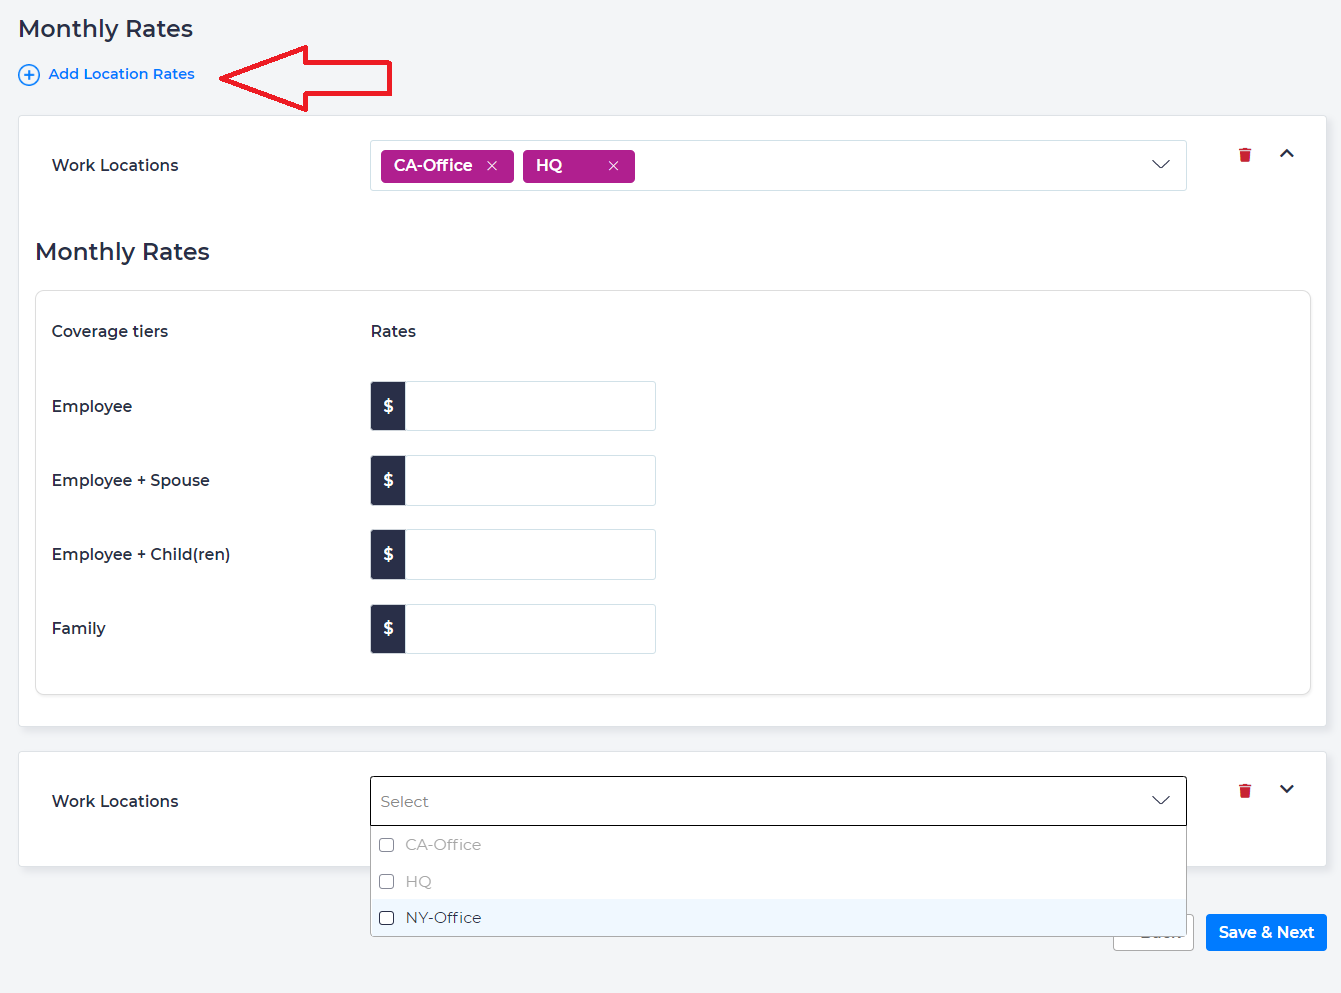The image size is (1341, 993).
Task: Close the open Select work locations dropdown
Action: point(1160,801)
